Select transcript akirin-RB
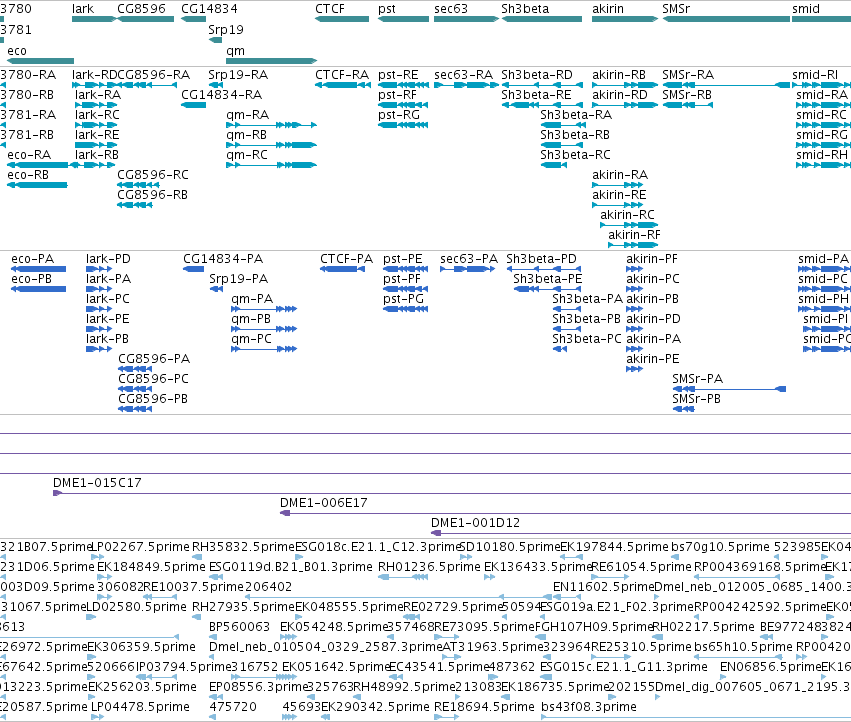Viewport: 851px width, 722px height. click(625, 85)
